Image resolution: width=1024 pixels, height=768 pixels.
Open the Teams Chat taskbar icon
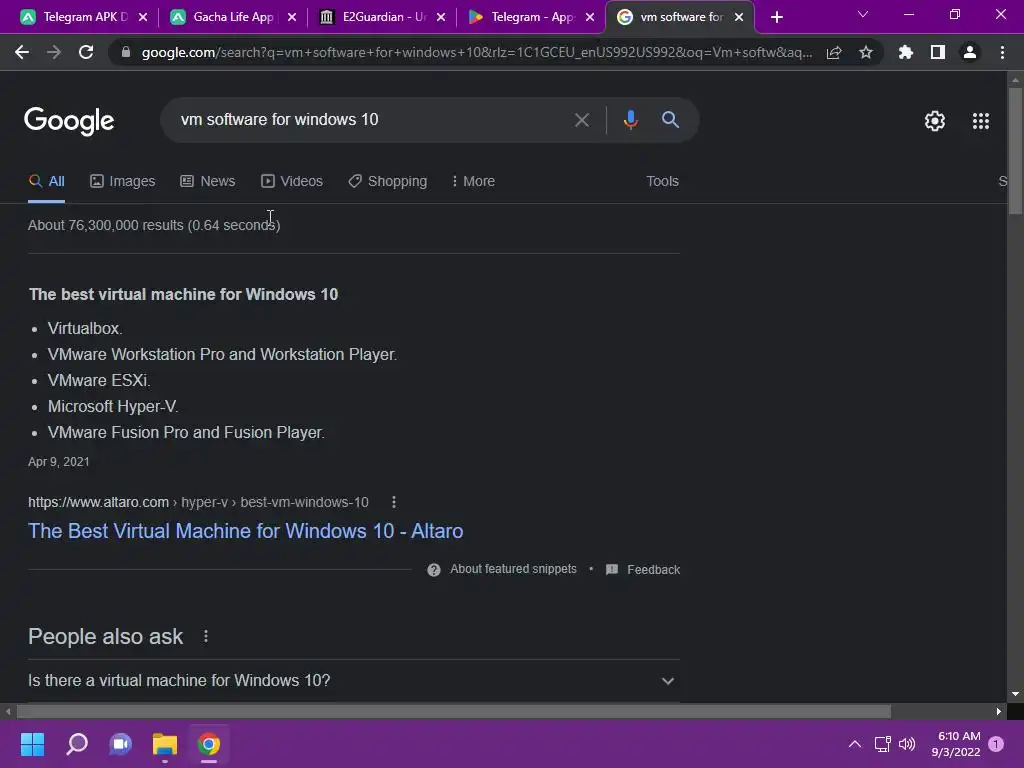tap(121, 744)
